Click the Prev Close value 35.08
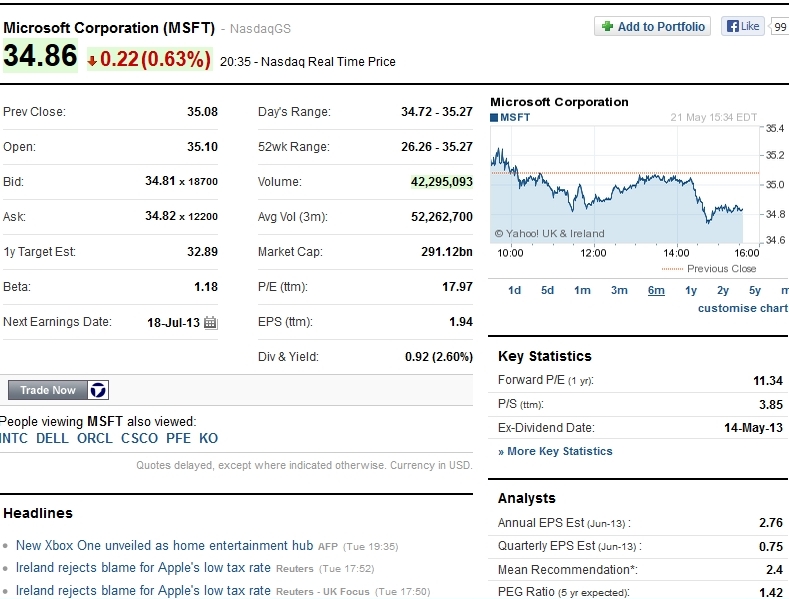This screenshot has width=789, height=599. pos(202,112)
